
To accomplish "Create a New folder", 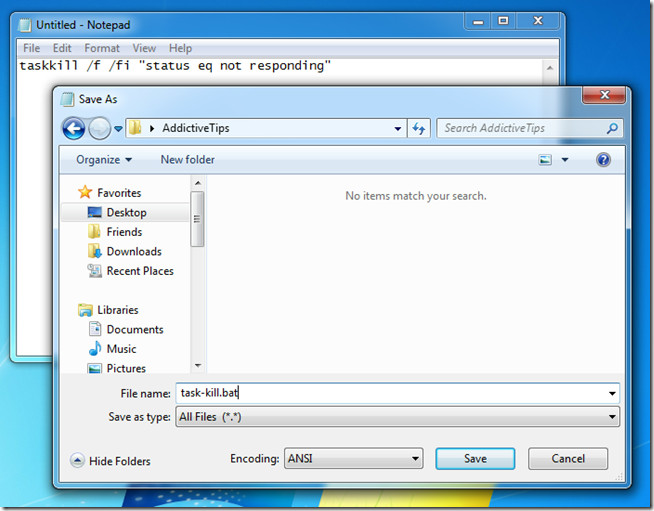I will tap(188, 160).
